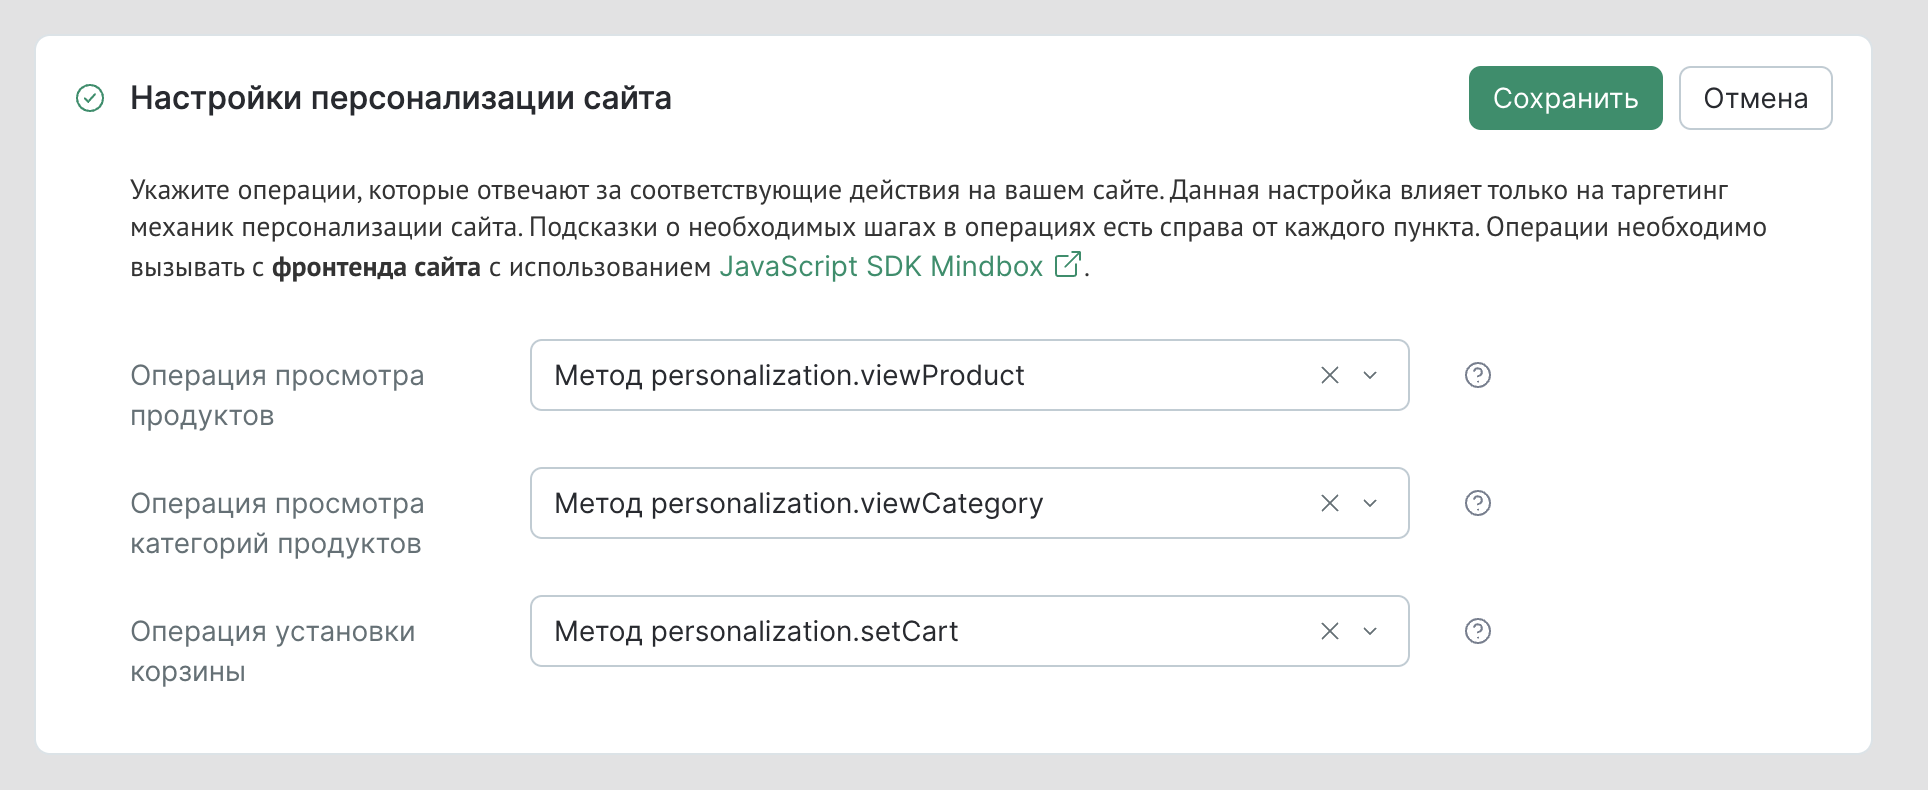Expand the viewCategory dropdown arrow
This screenshot has height=790, width=1928.
[1370, 503]
